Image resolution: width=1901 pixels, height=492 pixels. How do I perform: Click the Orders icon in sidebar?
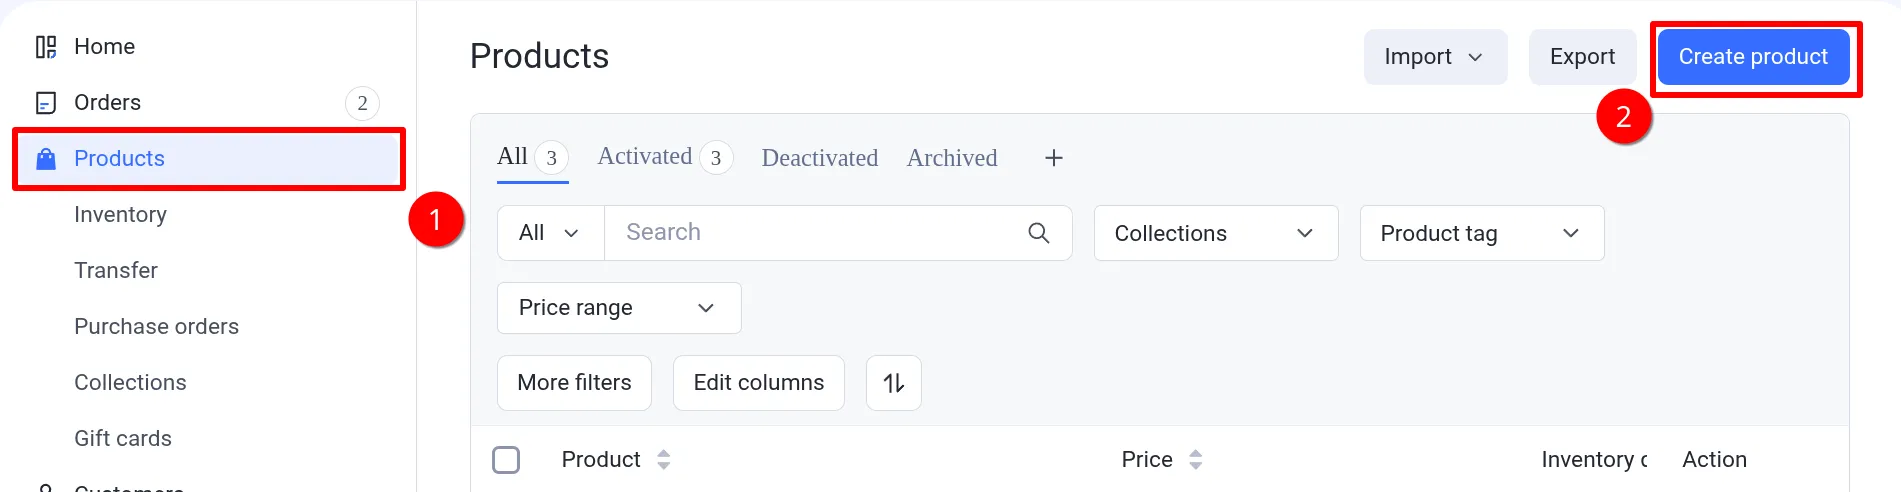(46, 103)
